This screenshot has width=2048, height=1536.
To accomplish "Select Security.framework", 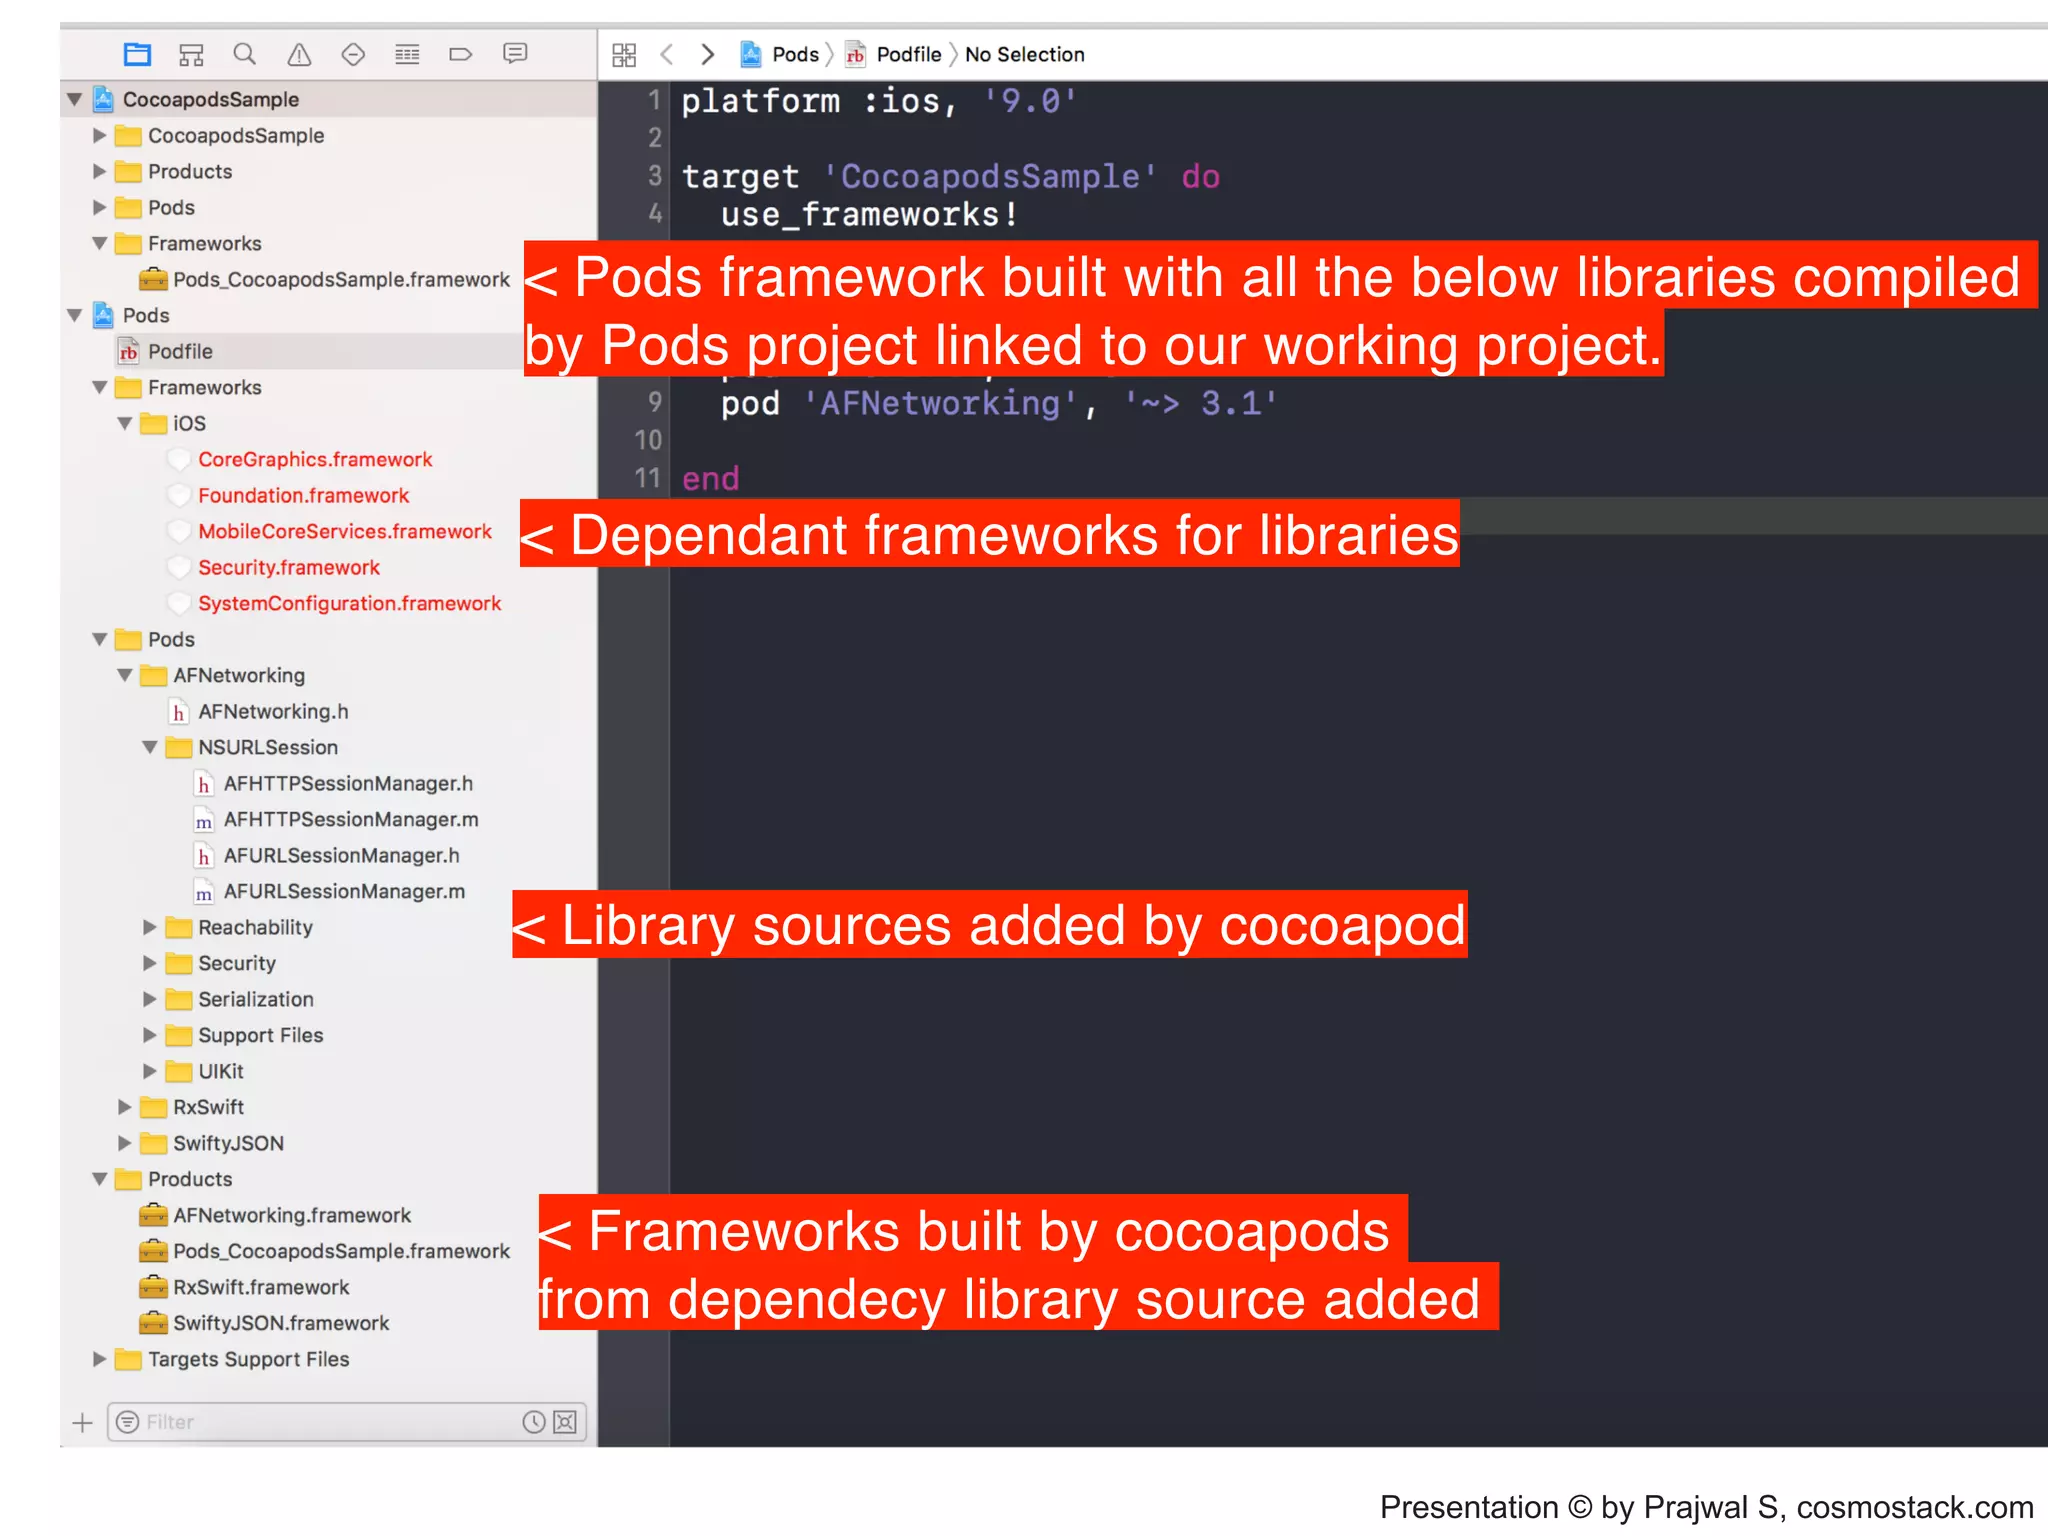I will pyautogui.click(x=289, y=567).
